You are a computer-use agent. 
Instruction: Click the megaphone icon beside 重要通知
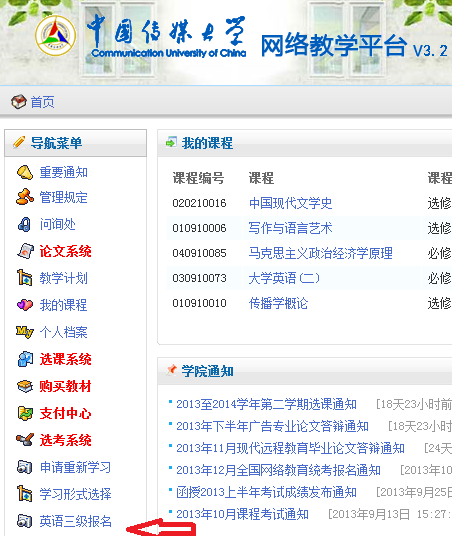tap(25, 172)
